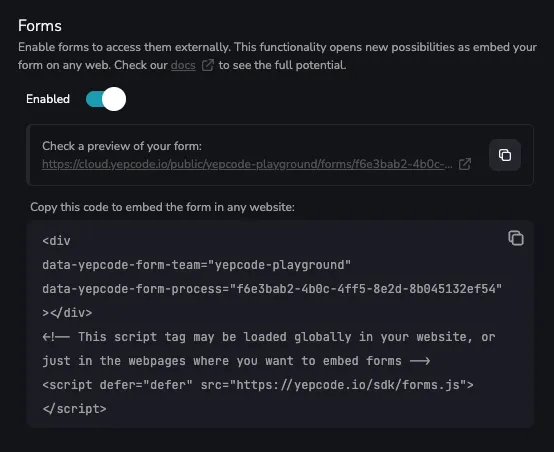Screen dimensions: 554x452
Task: Click the closing ></div> code line
Action: 67,313
